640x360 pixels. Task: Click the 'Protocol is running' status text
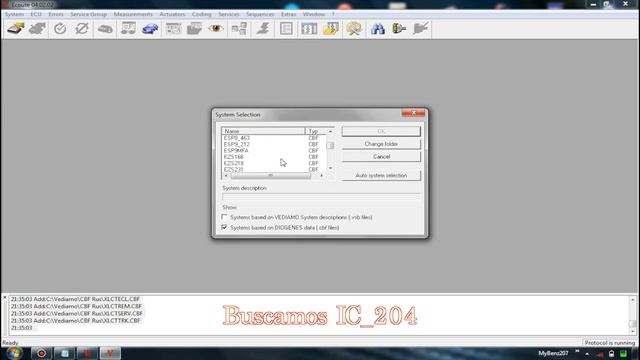(609, 343)
